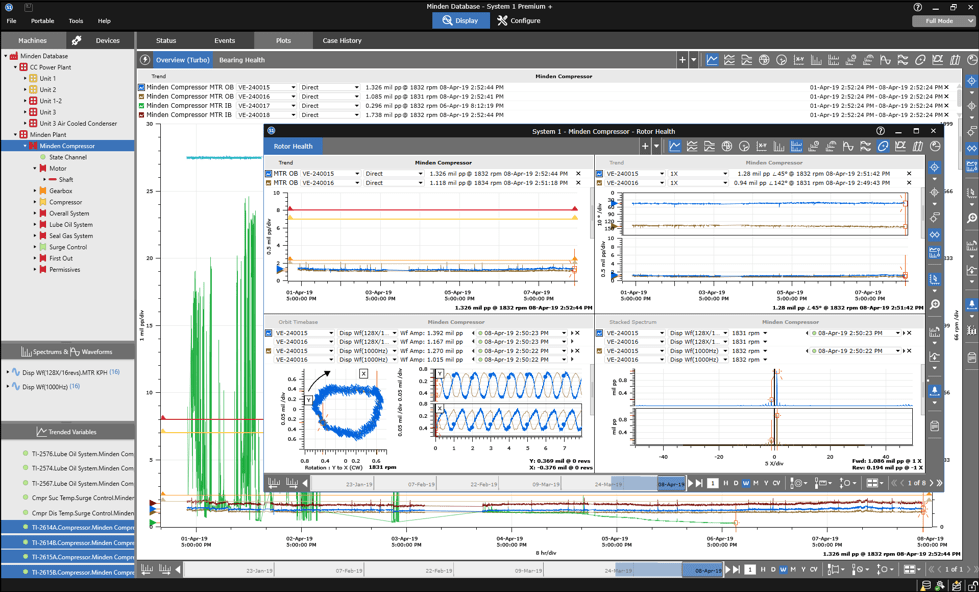
Task: Go to next page in Rotor Health pager
Action: pyautogui.click(x=932, y=483)
